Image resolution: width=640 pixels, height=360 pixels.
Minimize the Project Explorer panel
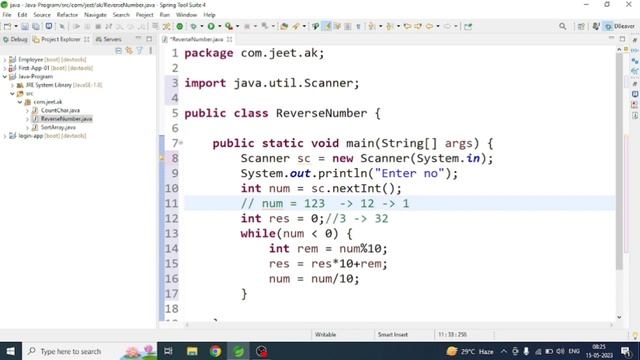pyautogui.click(x=138, y=39)
